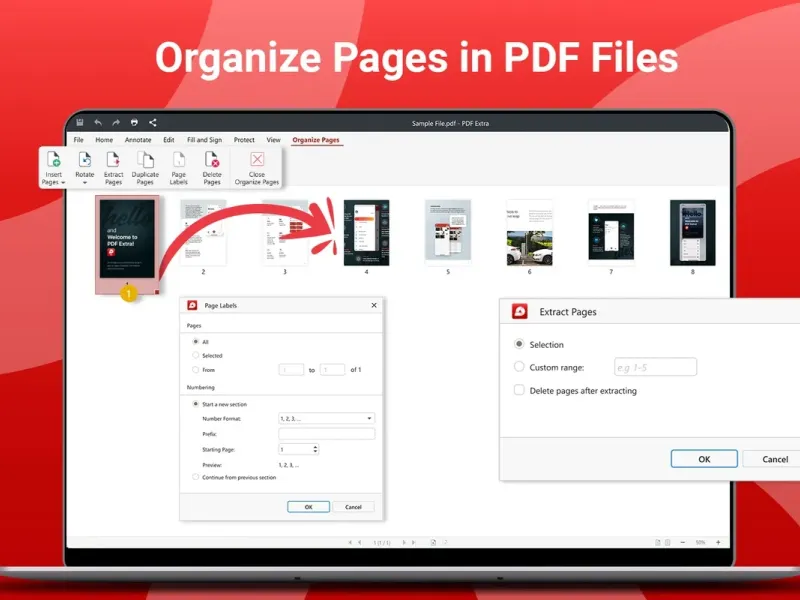
Task: Click the save icon in title bar
Action: tap(80, 122)
